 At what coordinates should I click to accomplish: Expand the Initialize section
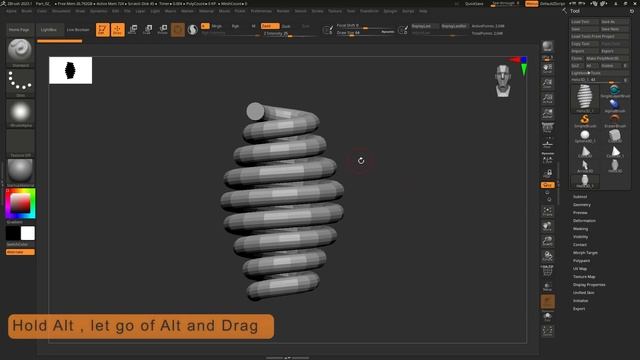tap(580, 300)
